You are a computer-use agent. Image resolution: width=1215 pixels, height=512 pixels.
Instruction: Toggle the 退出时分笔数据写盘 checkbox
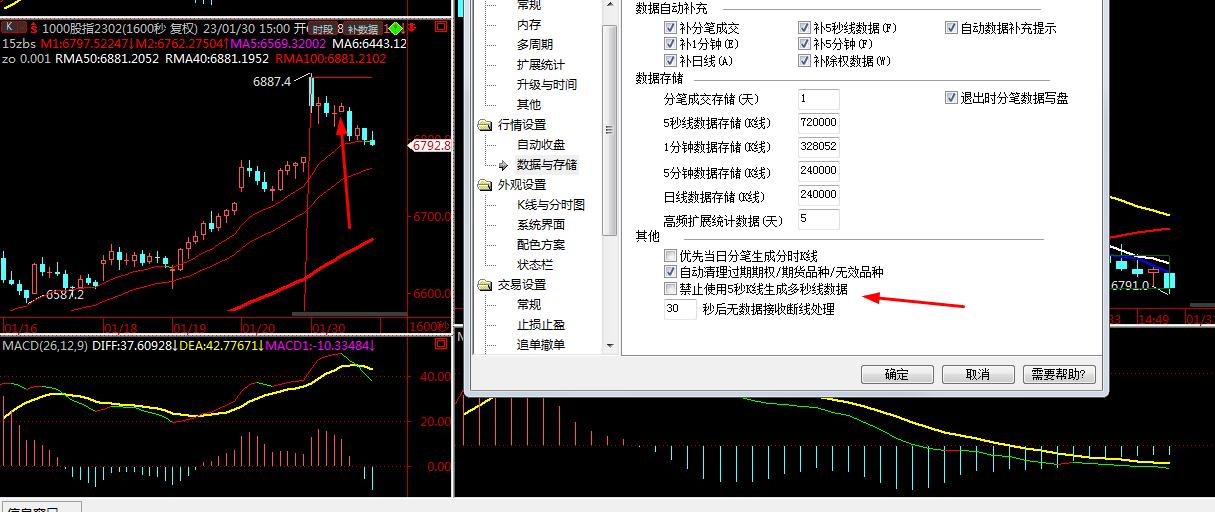tap(951, 98)
